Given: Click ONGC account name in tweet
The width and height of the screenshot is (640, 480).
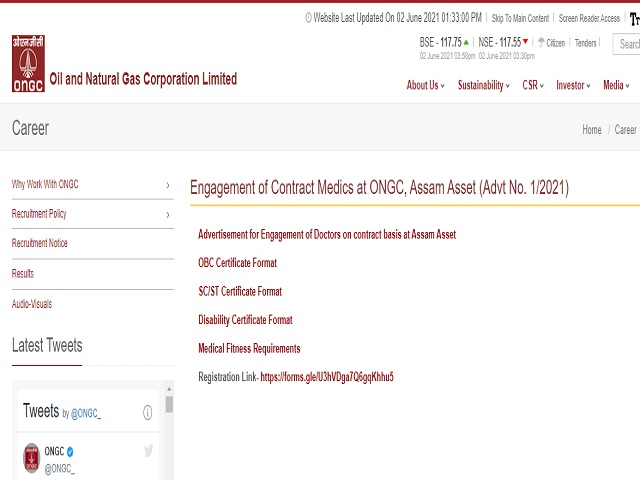Looking at the screenshot, I should (x=54, y=451).
